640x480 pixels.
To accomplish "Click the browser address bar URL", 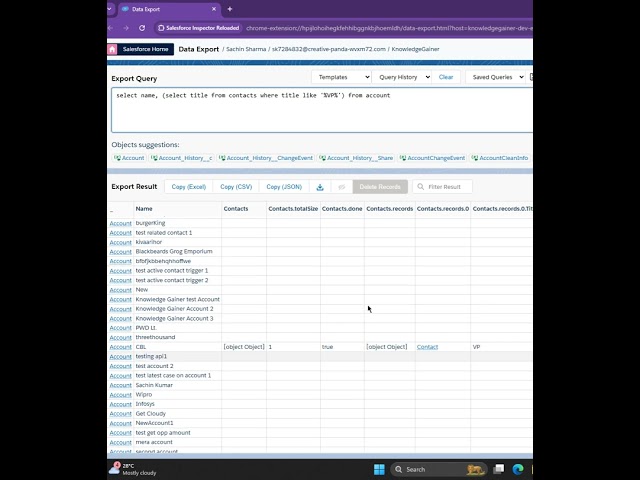I will 389,28.
